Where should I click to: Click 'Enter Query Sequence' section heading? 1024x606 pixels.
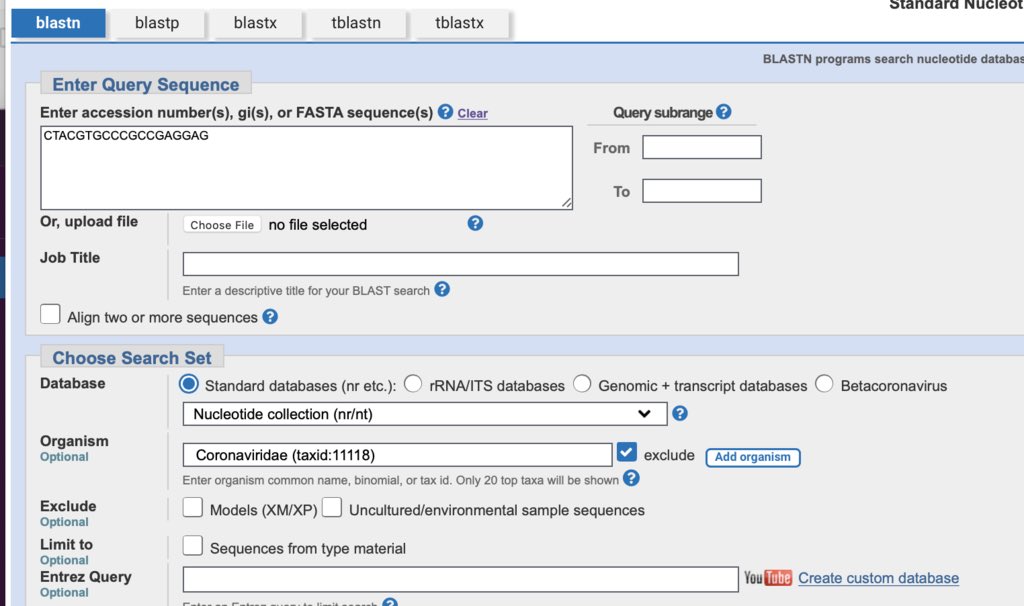[146, 85]
